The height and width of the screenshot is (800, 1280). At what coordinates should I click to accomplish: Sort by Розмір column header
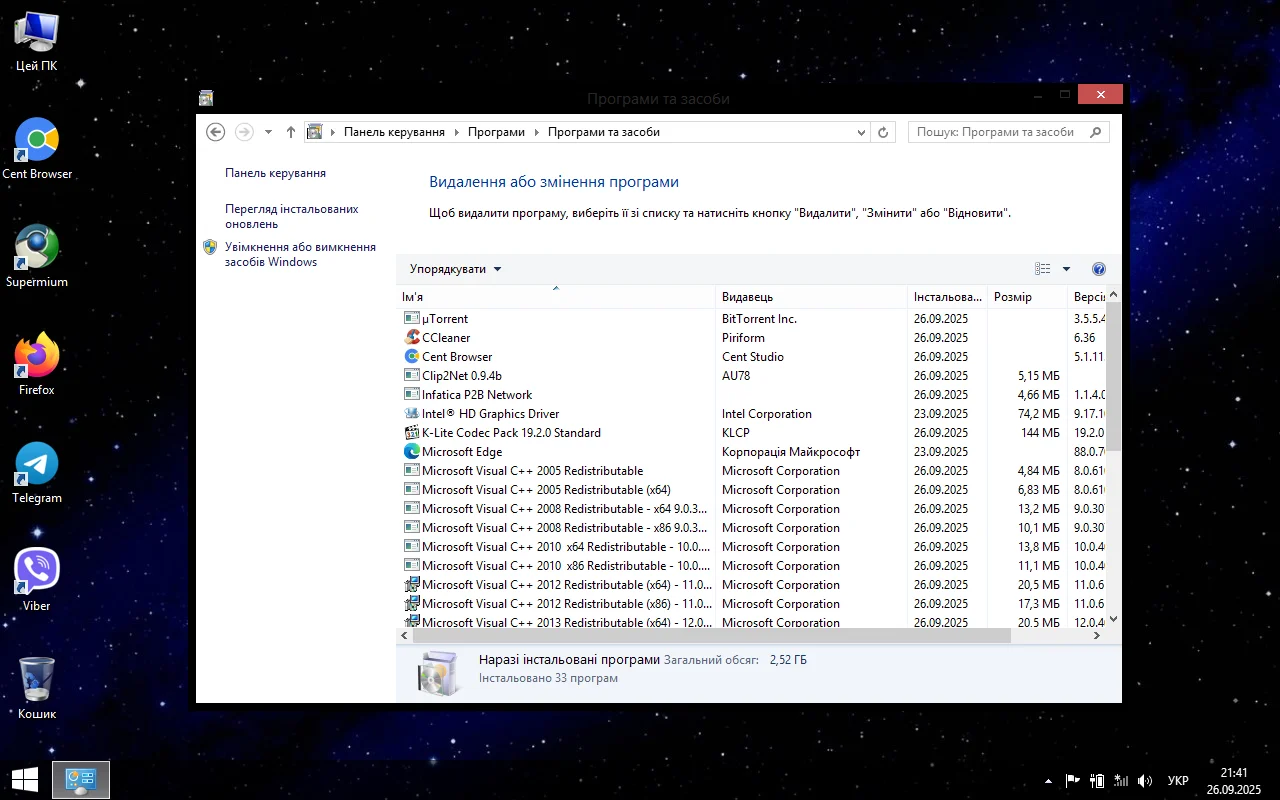point(1012,297)
